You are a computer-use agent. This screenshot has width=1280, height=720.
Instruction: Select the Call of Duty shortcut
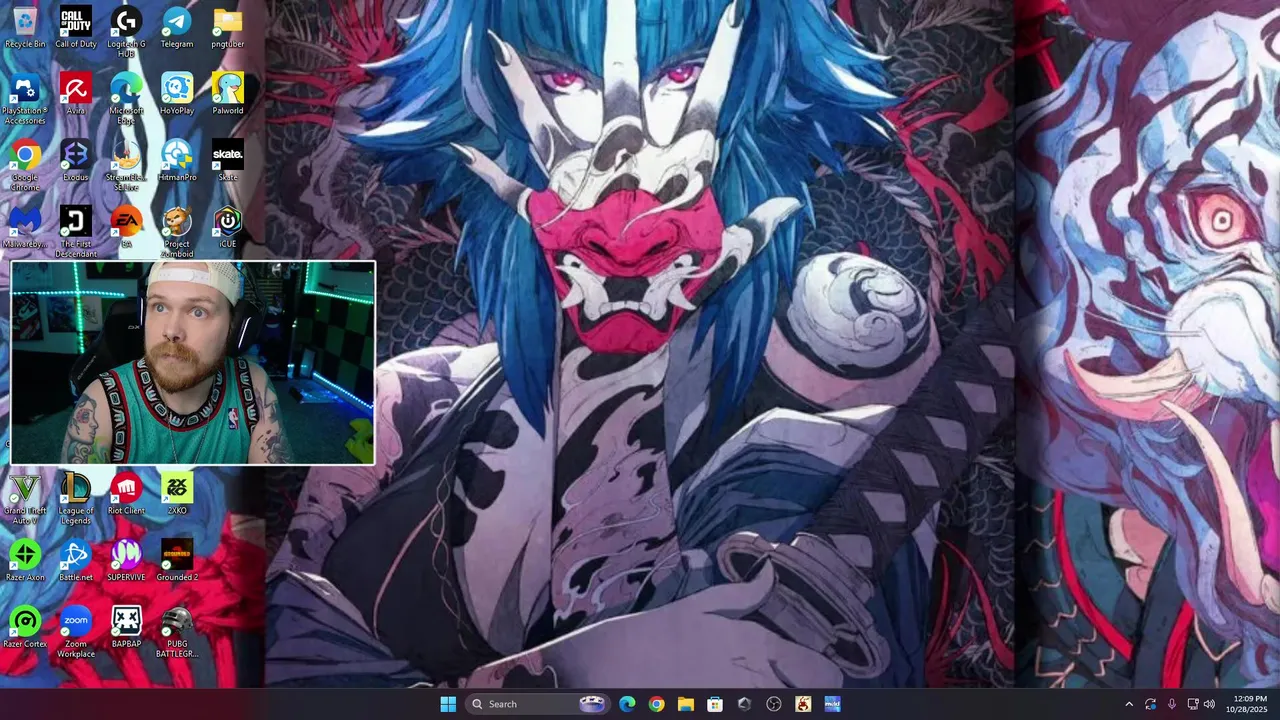click(x=76, y=27)
